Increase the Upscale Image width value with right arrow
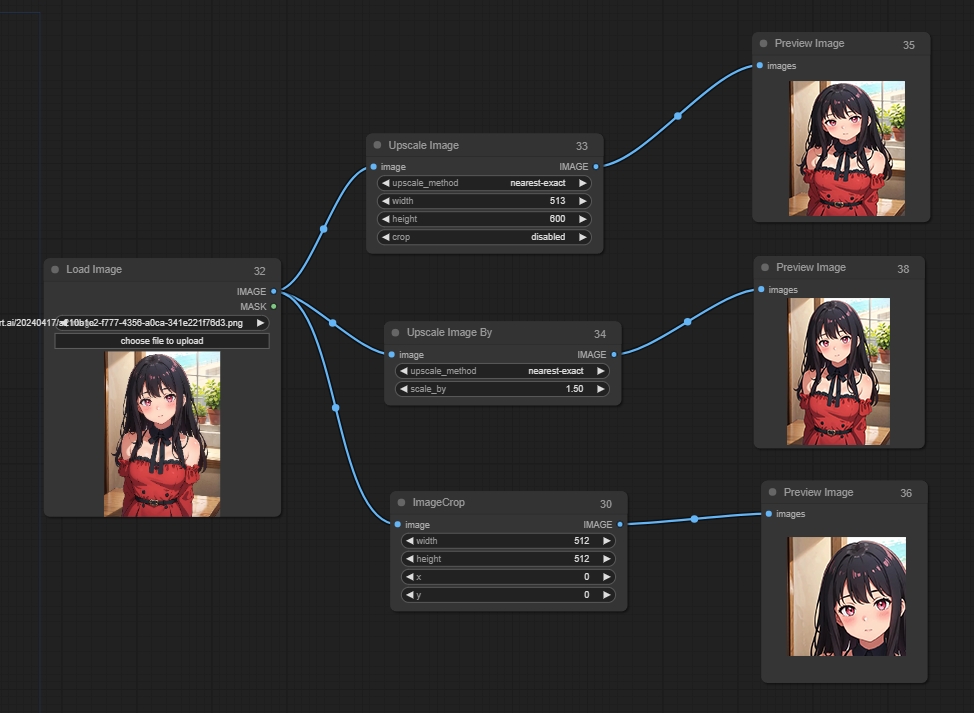The height and width of the screenshot is (713, 974). pyautogui.click(x=584, y=201)
